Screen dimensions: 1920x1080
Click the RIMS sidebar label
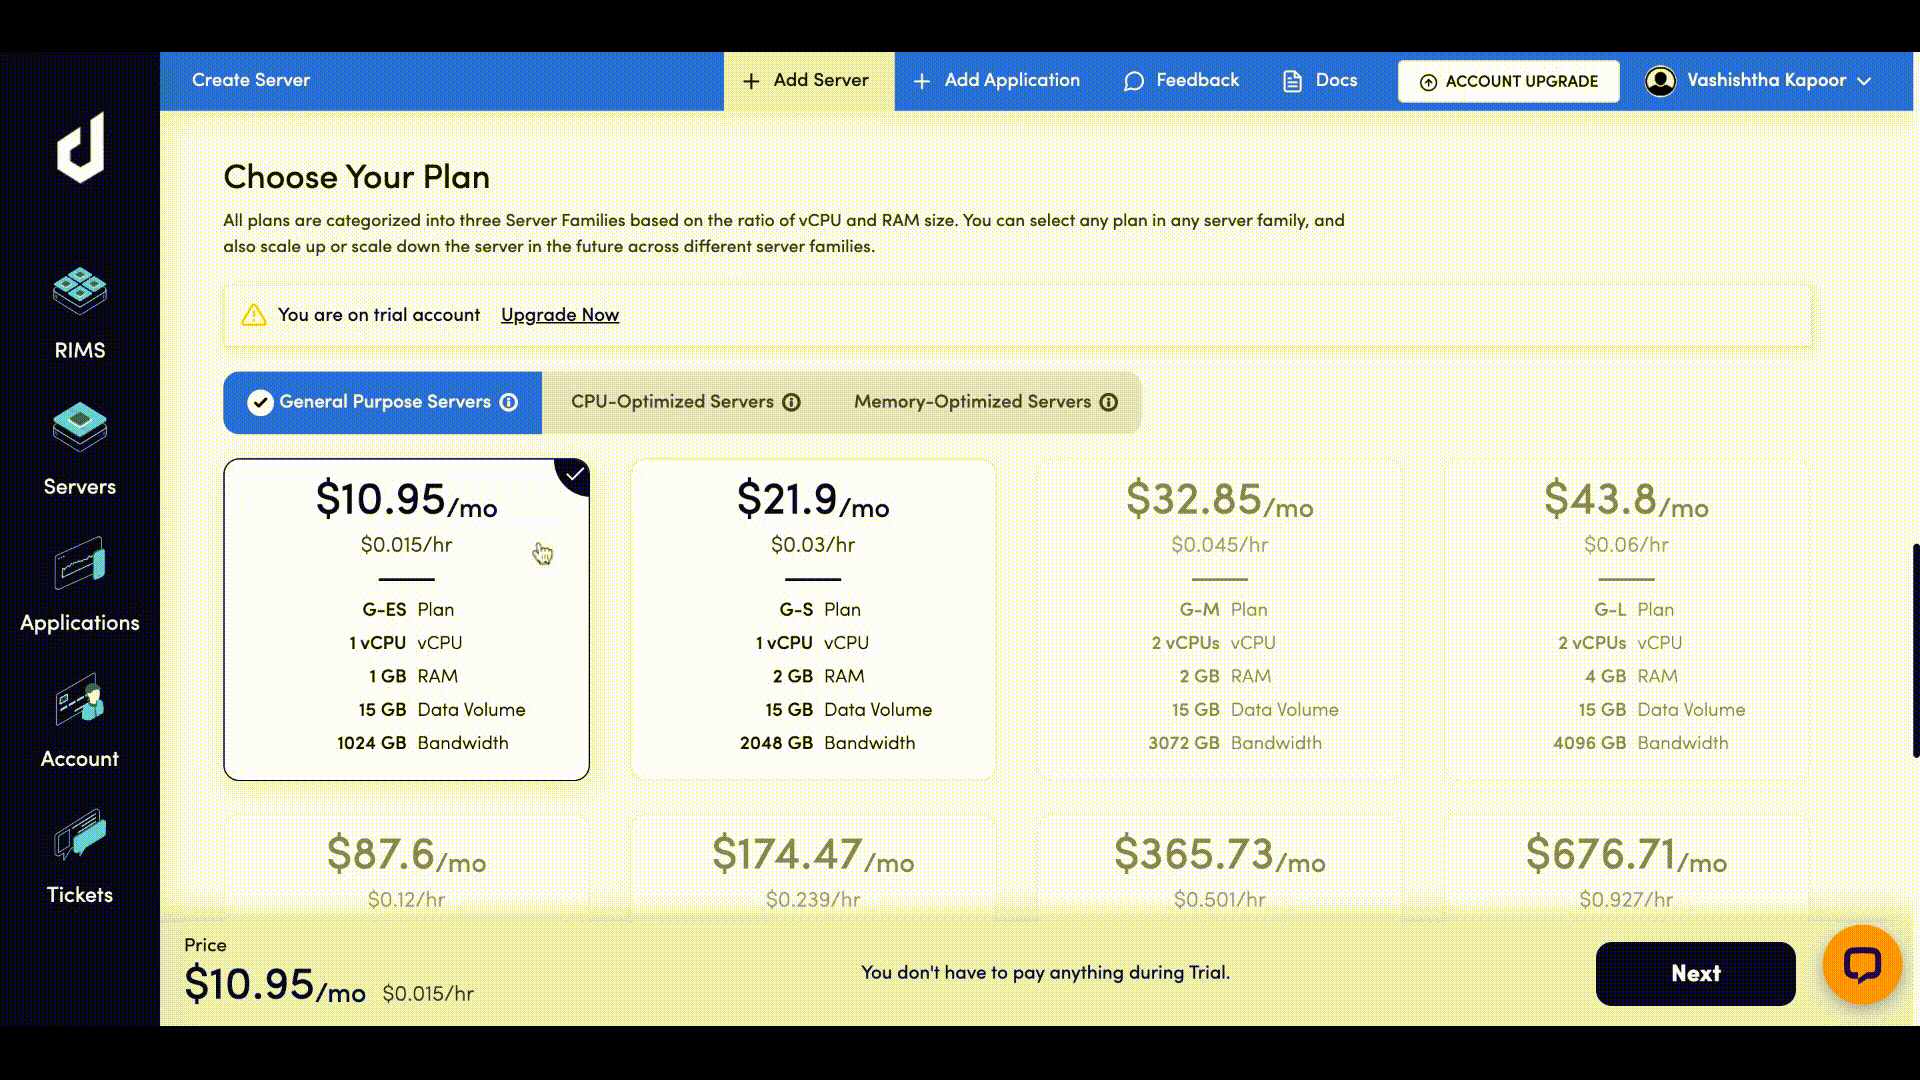(x=80, y=351)
